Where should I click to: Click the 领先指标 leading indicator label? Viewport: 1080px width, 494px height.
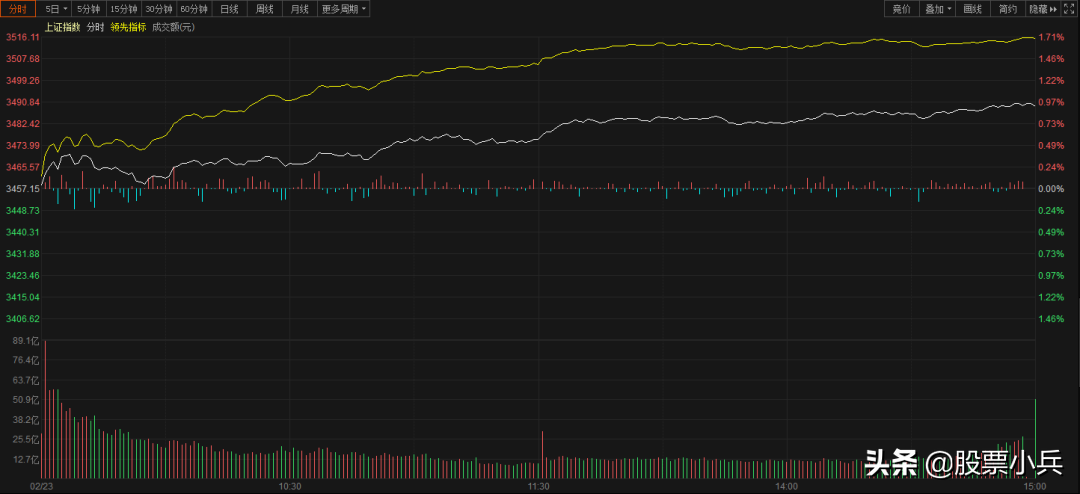(x=128, y=27)
